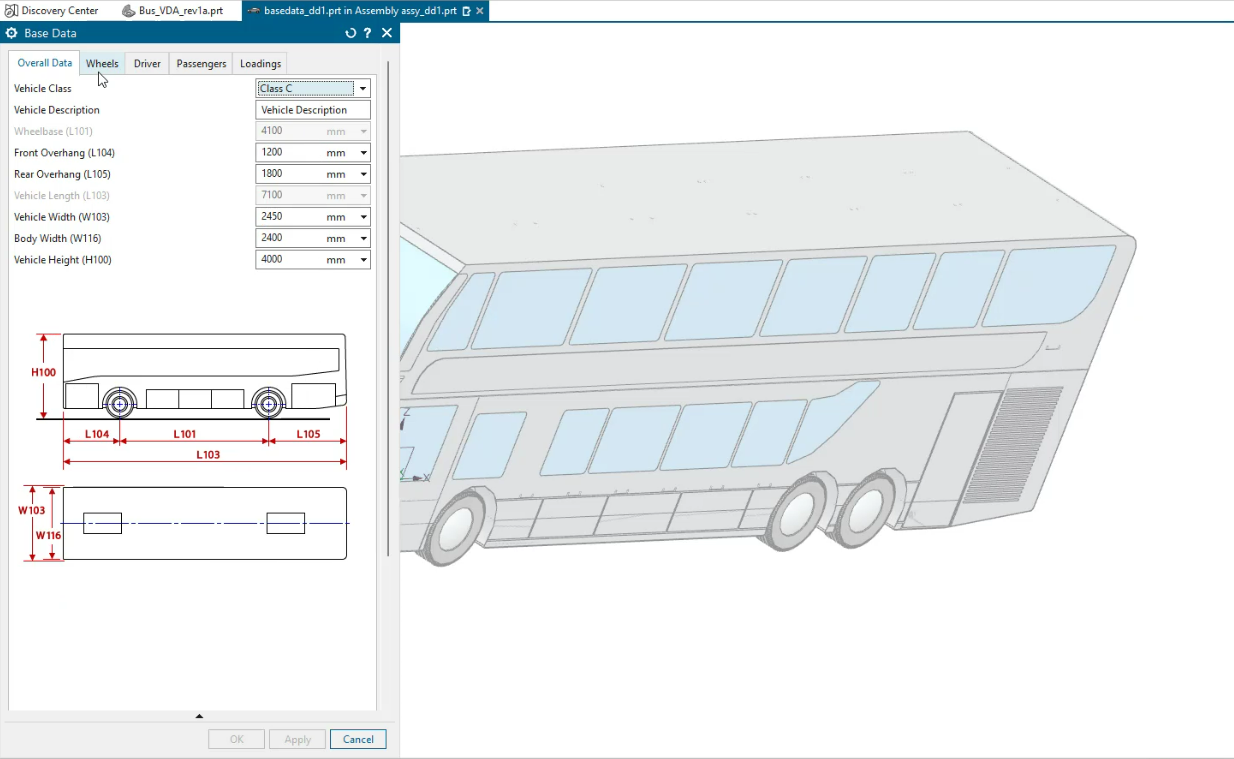Click the part icon on Bus_VDA_rev1a.prt tab
This screenshot has width=1234, height=759.
tap(129, 11)
